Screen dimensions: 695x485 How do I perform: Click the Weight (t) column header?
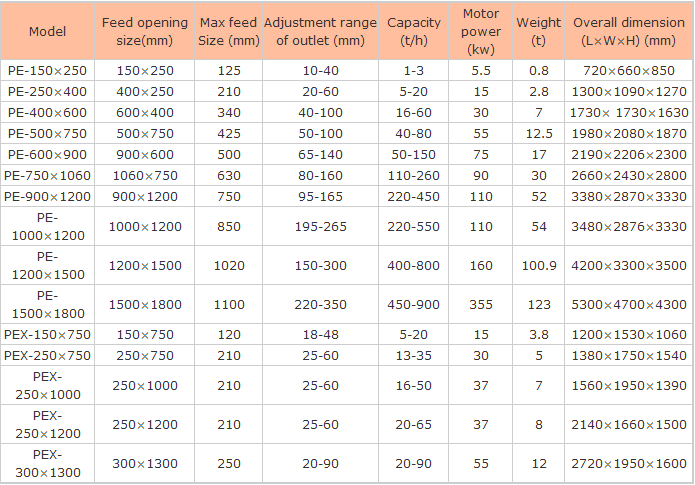[538, 31]
